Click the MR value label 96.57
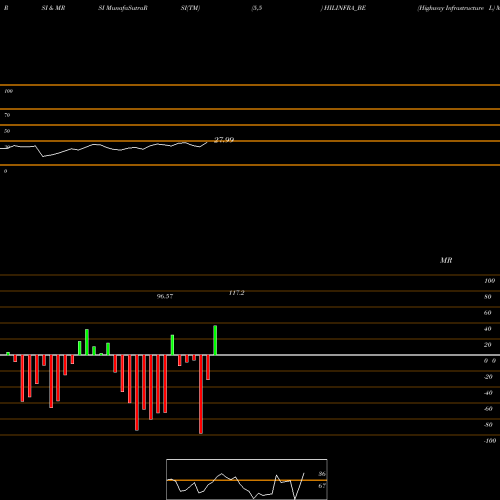The image size is (500, 500). click(x=165, y=296)
